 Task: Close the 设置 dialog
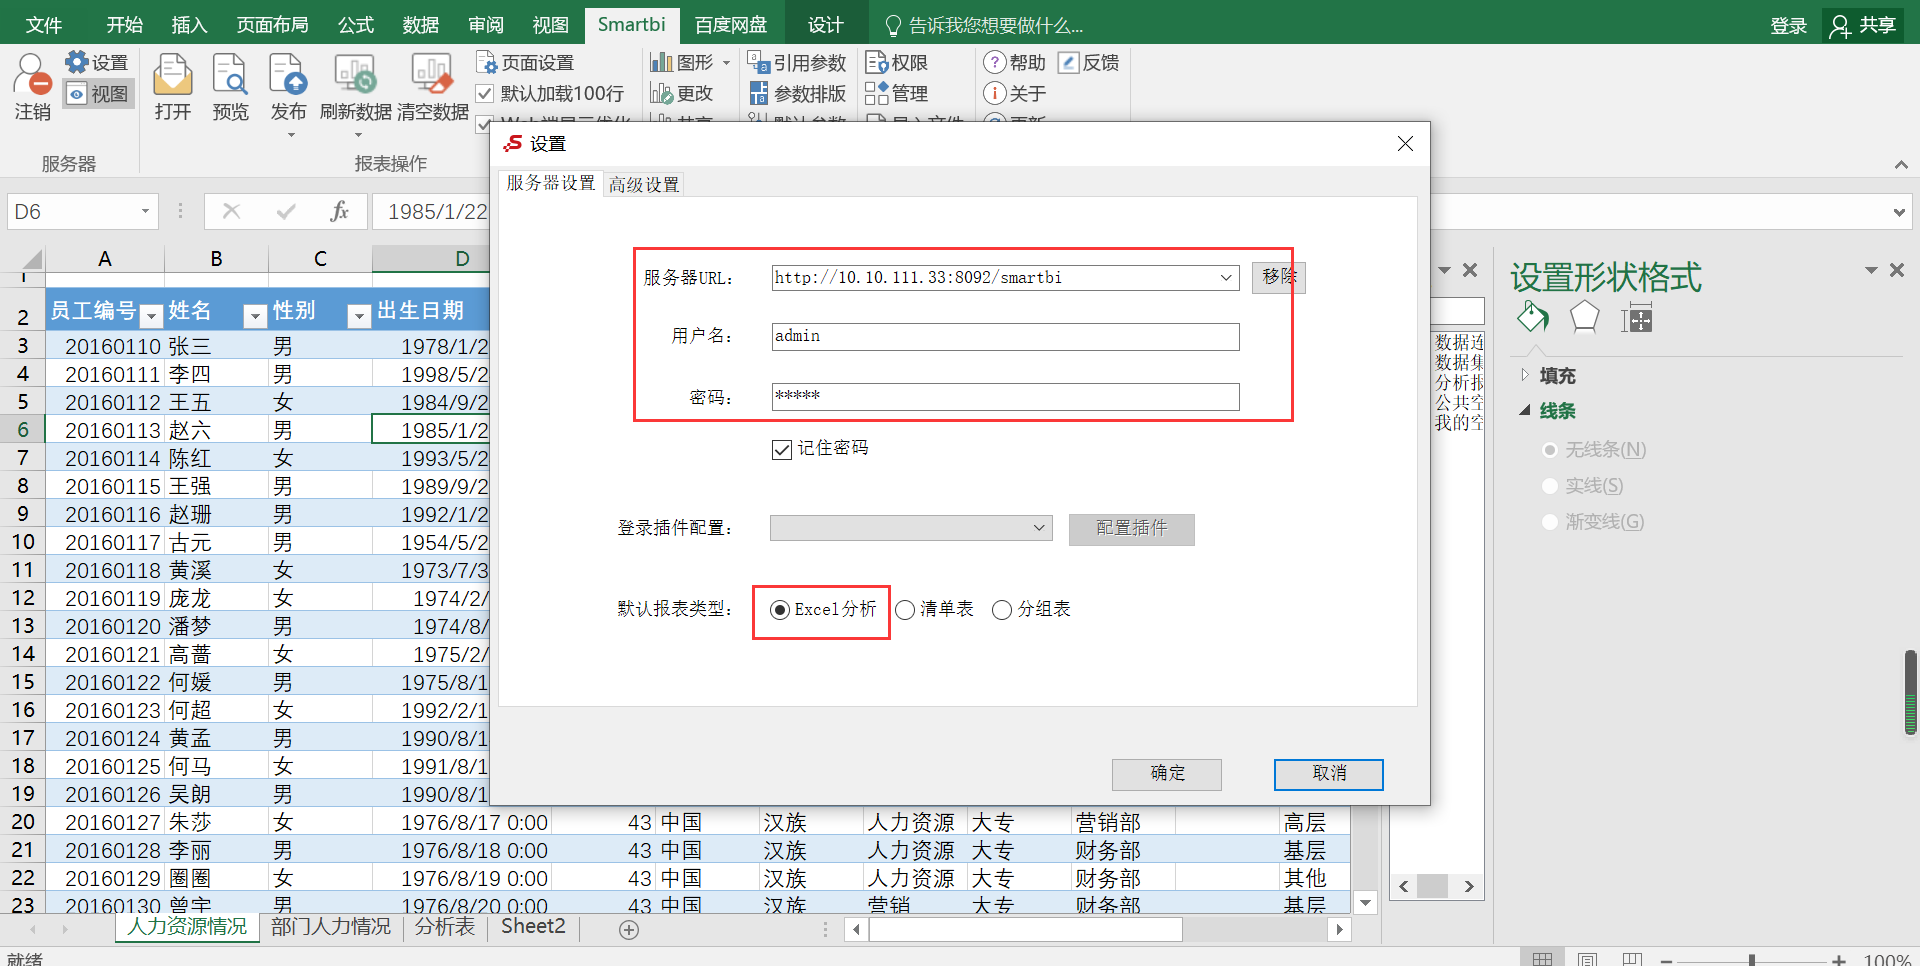1405,144
